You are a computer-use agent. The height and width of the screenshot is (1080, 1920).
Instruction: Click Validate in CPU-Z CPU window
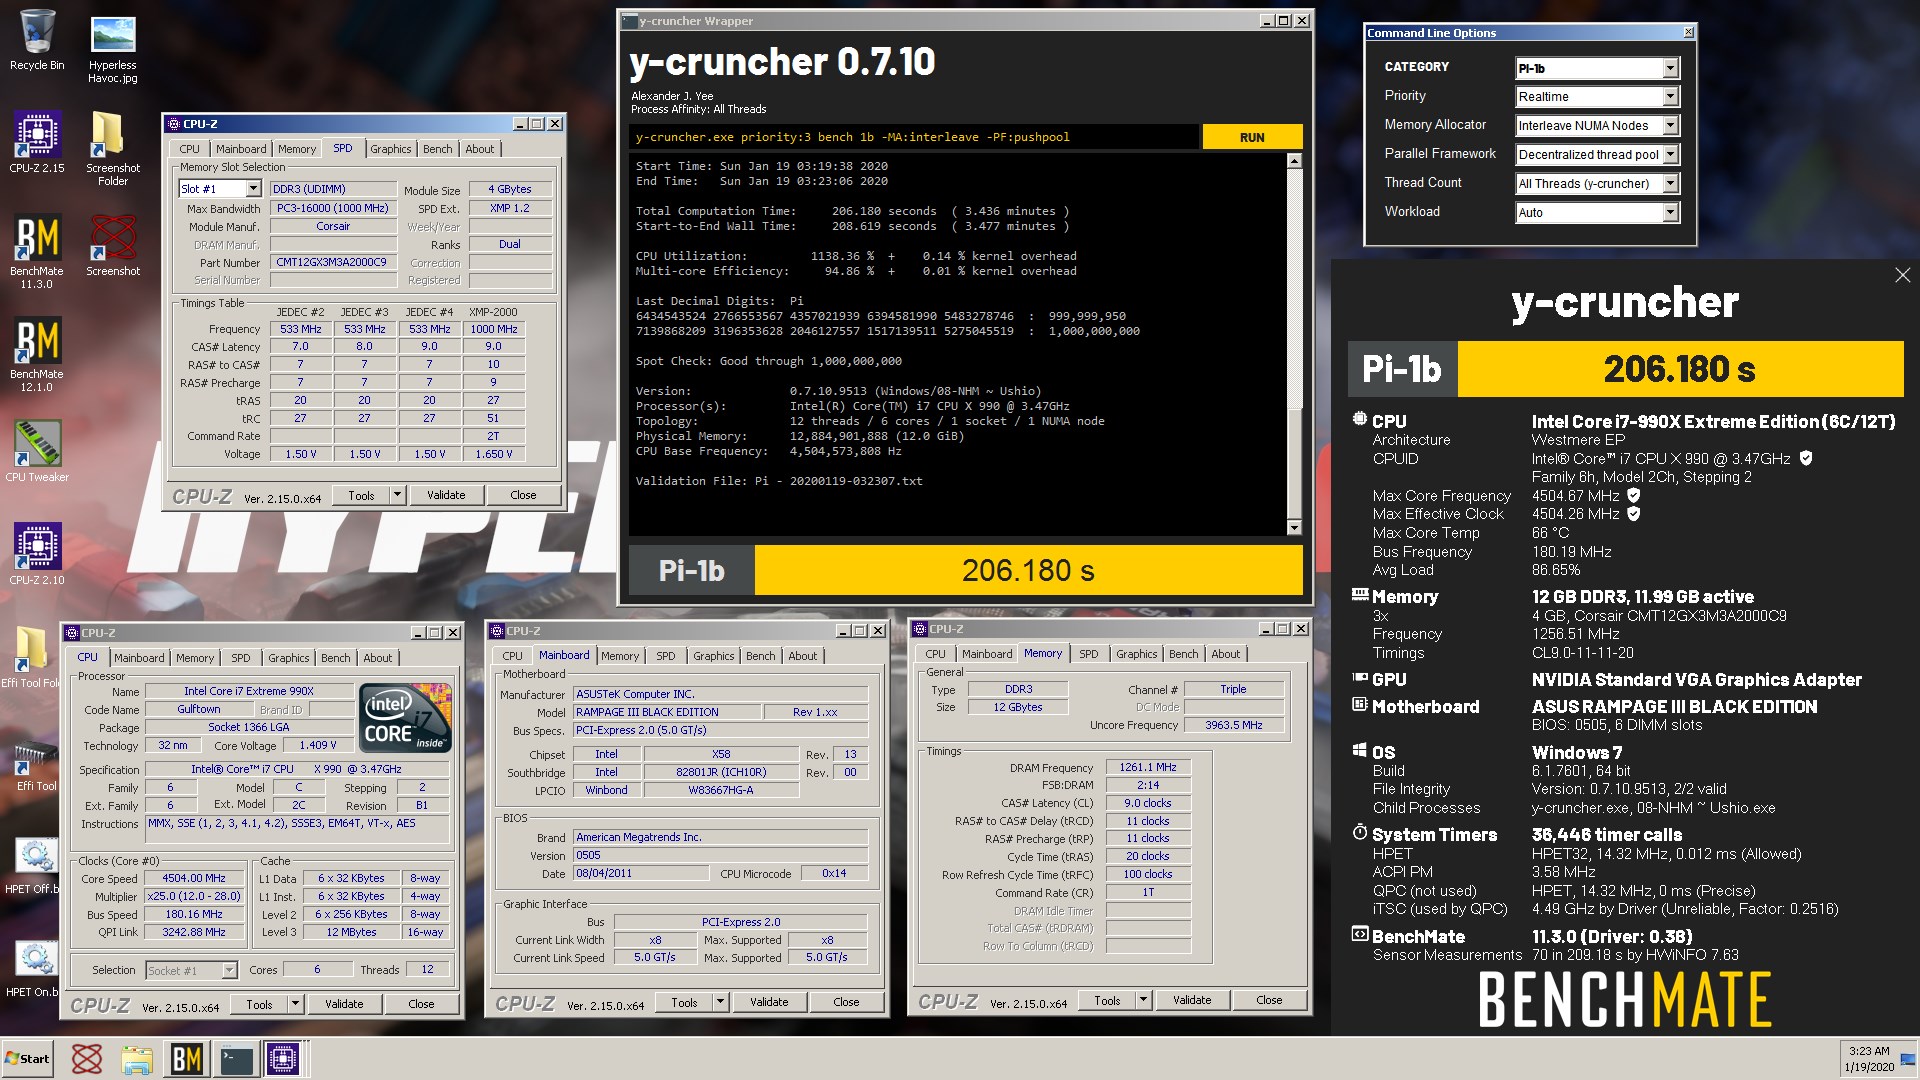[x=344, y=1004]
